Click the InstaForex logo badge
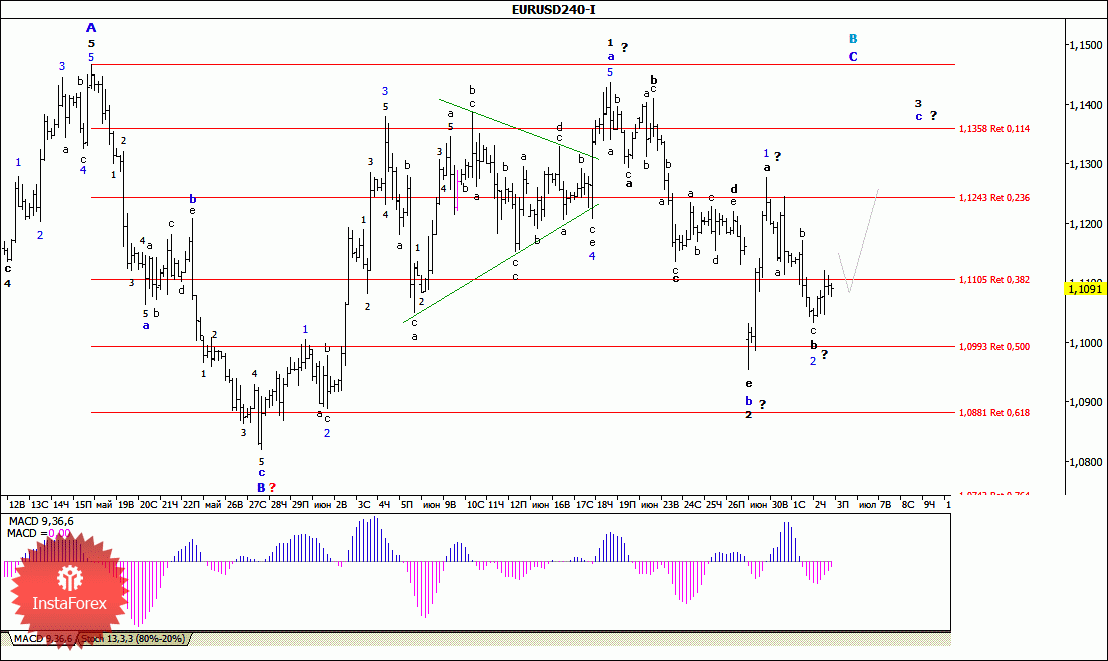 (70, 590)
